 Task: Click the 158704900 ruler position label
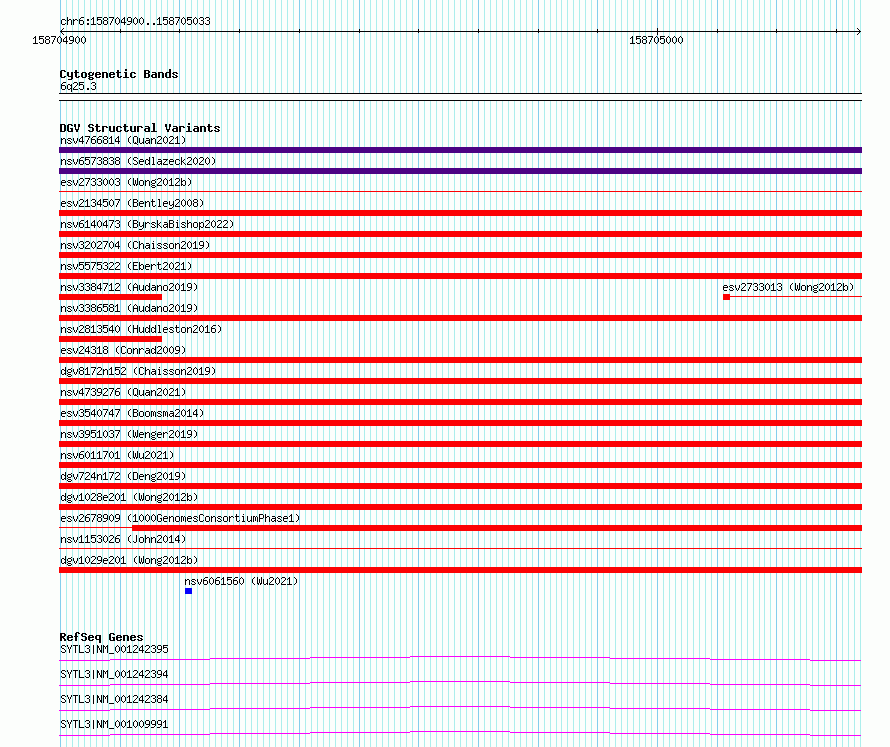point(60,40)
